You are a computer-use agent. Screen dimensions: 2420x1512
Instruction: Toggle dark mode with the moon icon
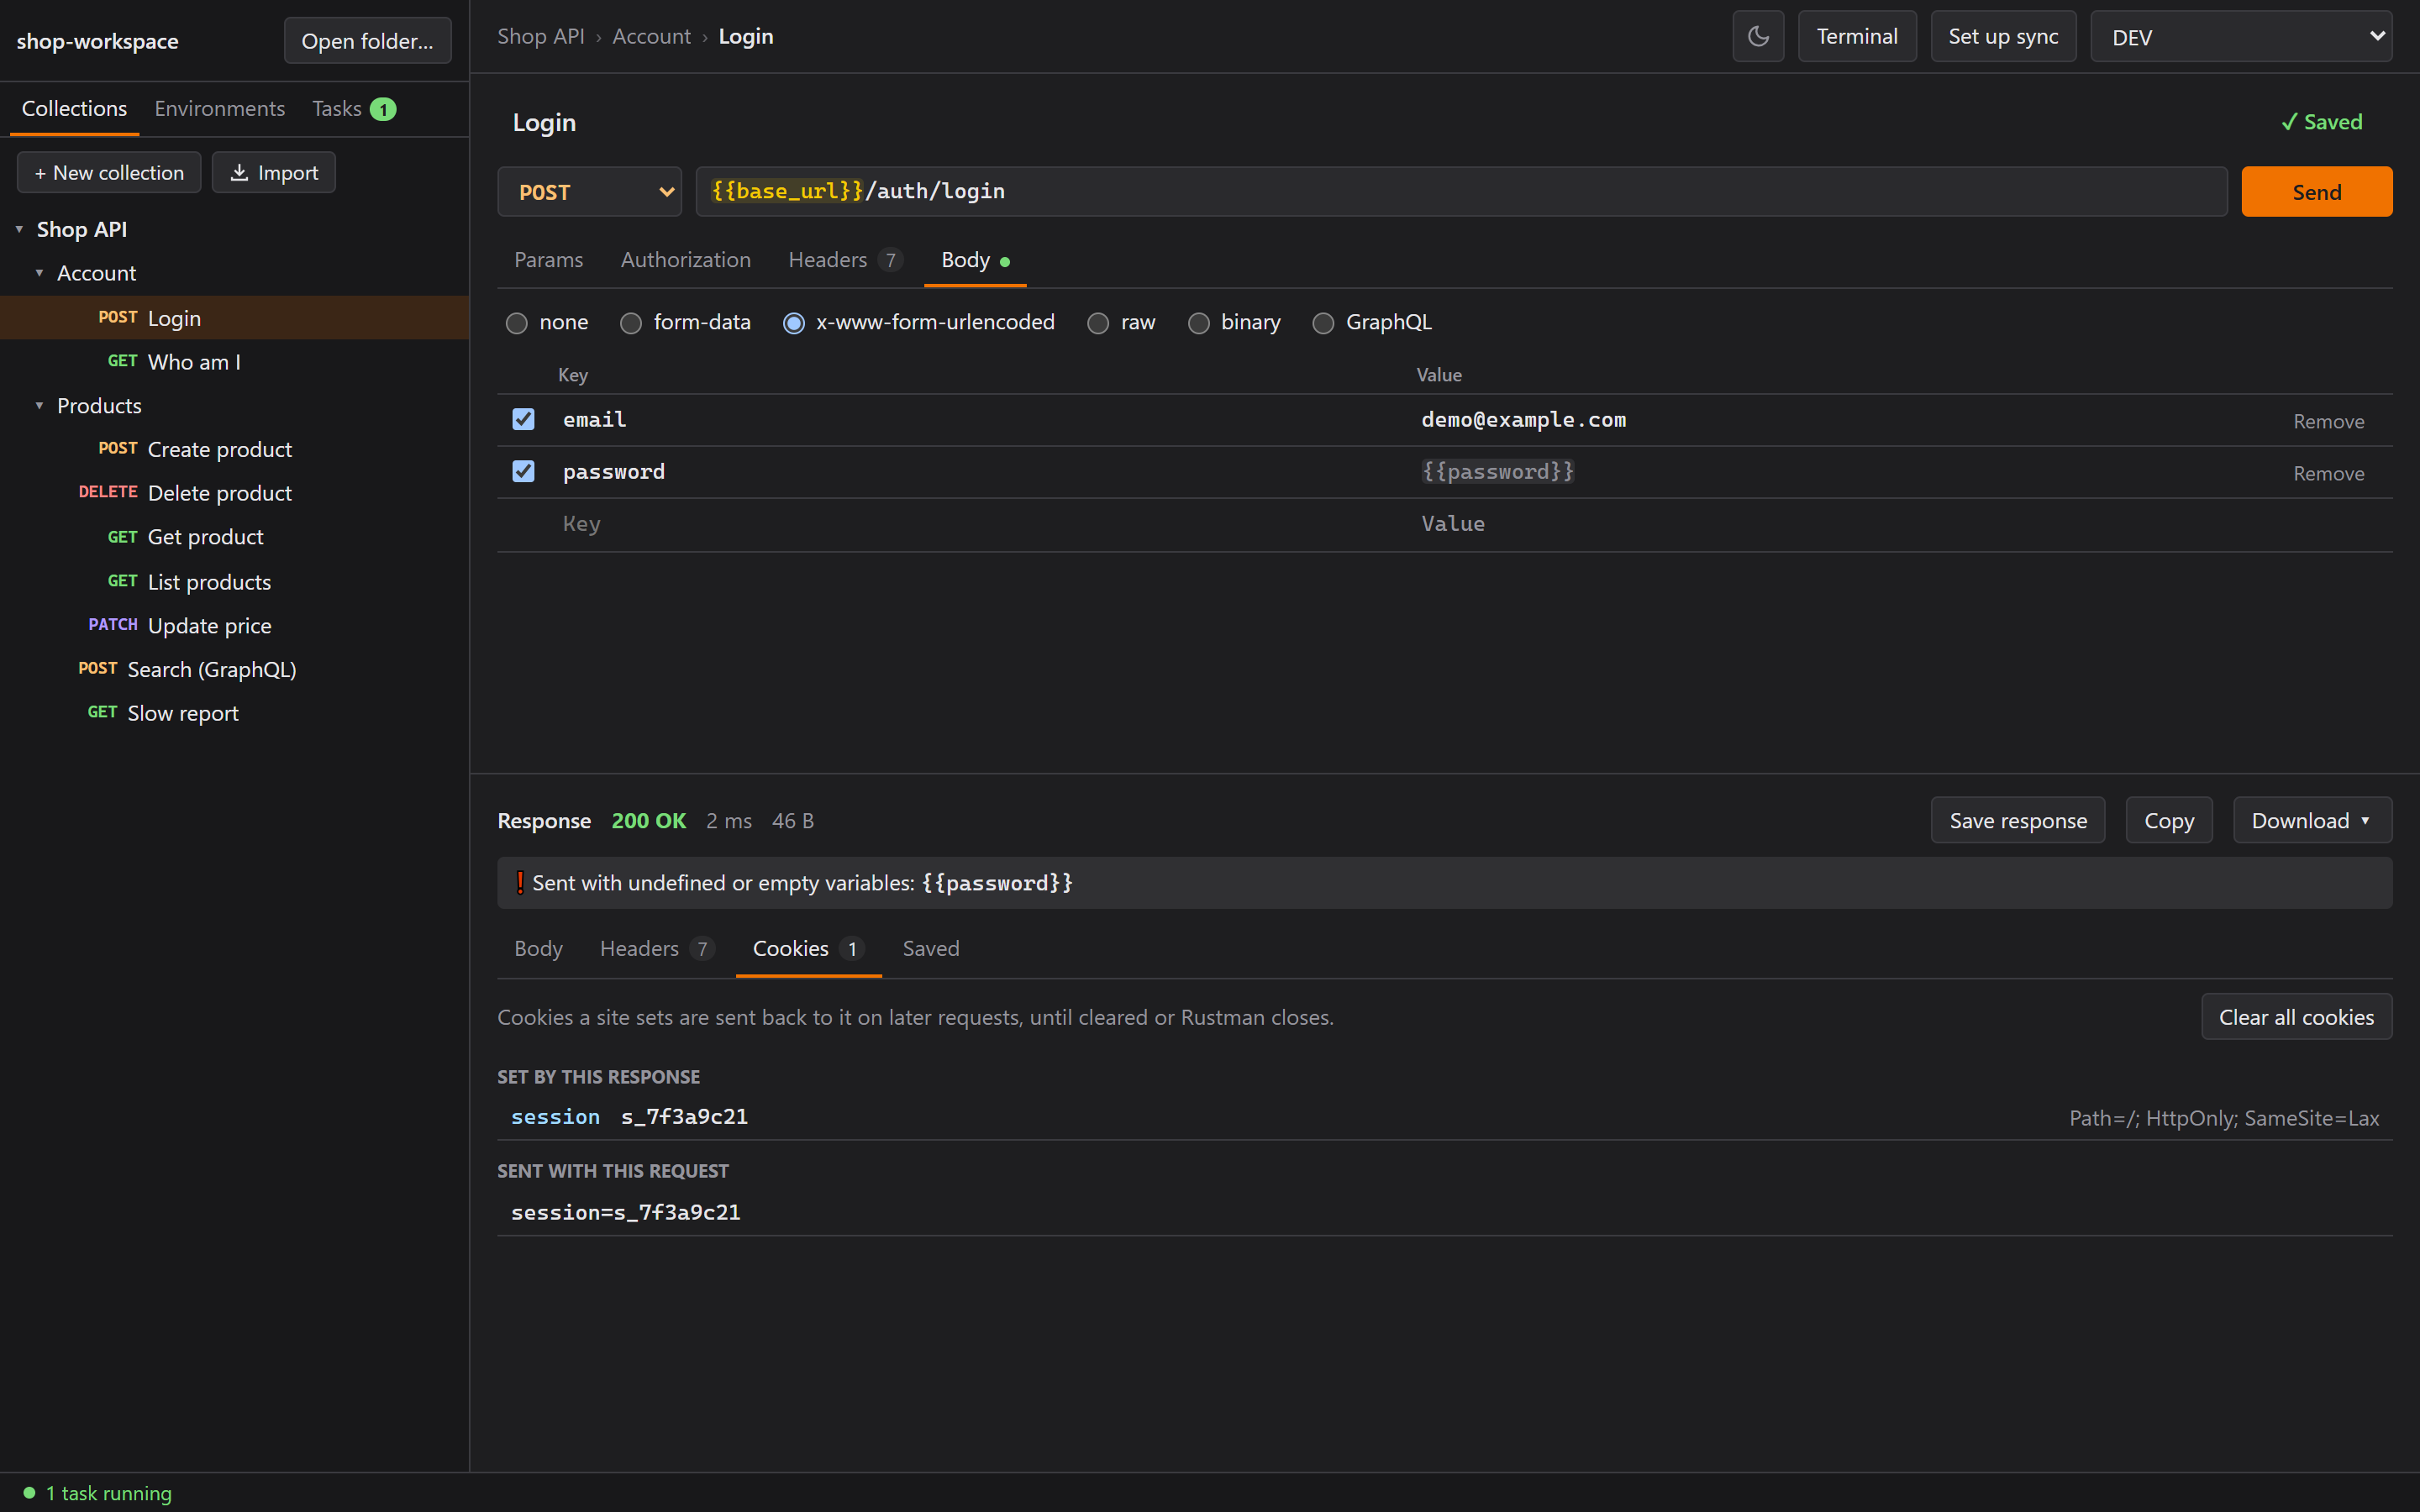pos(1758,37)
